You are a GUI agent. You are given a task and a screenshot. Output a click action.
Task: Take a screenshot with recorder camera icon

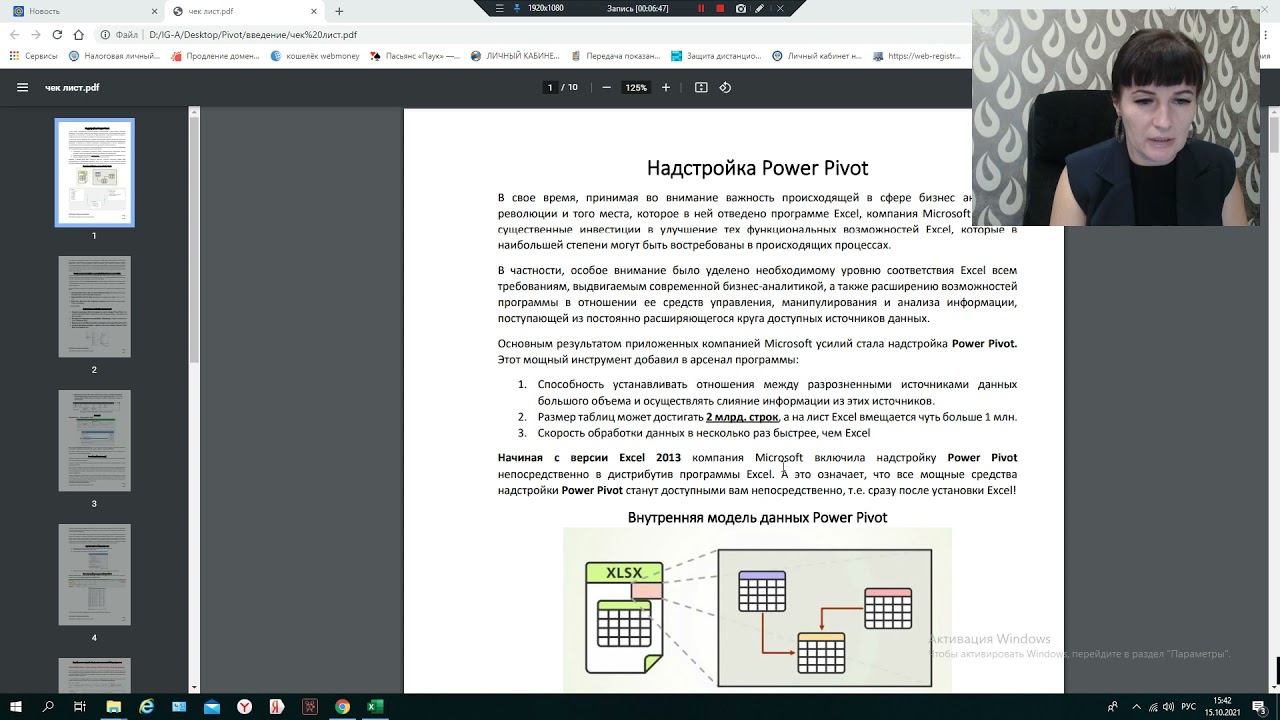click(x=741, y=8)
